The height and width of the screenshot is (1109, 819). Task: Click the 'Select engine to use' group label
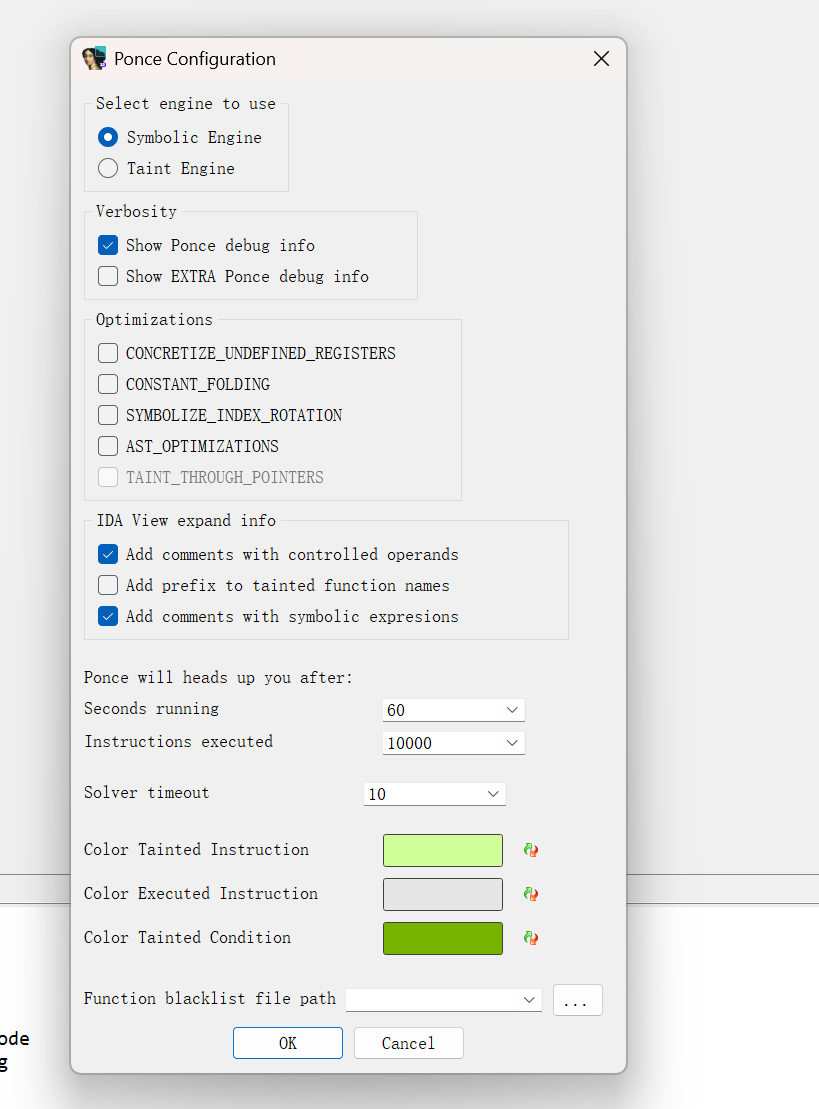(186, 103)
